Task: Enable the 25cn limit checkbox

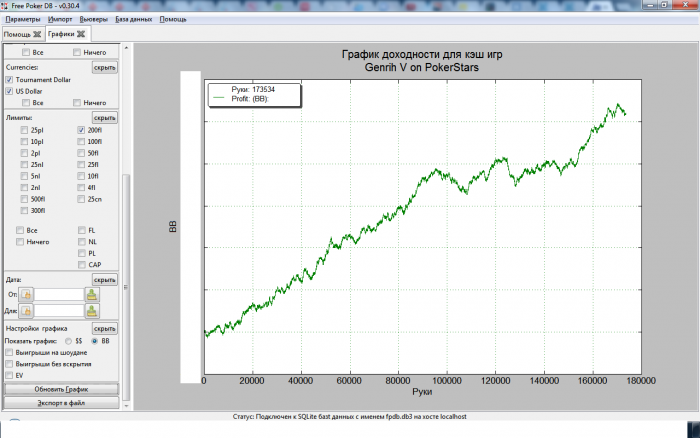Action: pyautogui.click(x=81, y=199)
